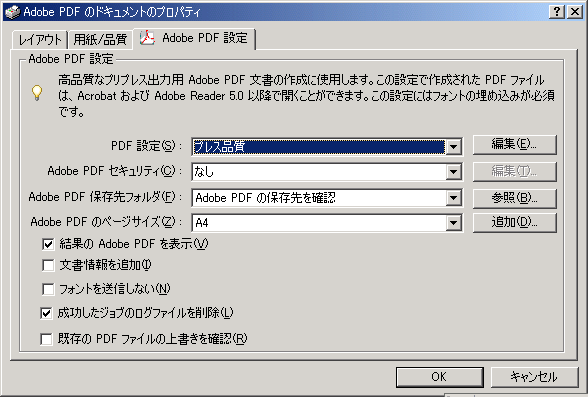The image size is (588, 397).
Task: Switch to the 用紙/品質 tab
Action: (x=100, y=40)
